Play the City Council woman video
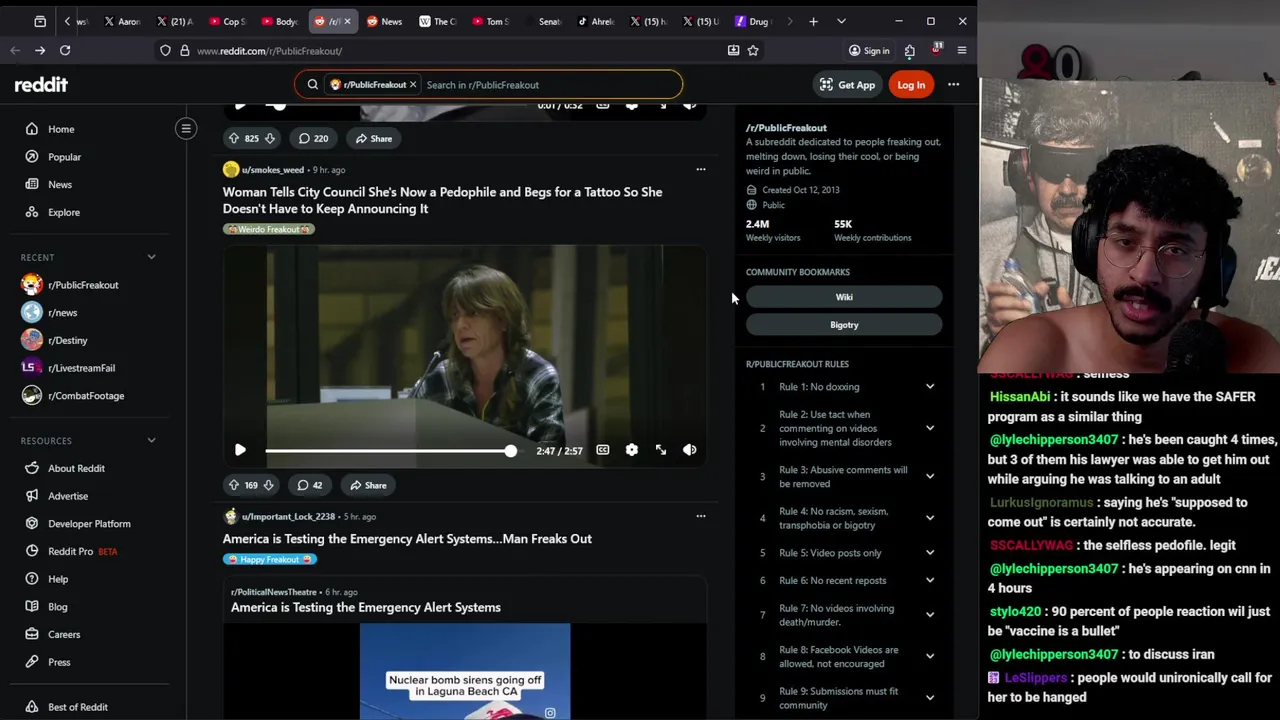1280x720 pixels. click(x=240, y=450)
